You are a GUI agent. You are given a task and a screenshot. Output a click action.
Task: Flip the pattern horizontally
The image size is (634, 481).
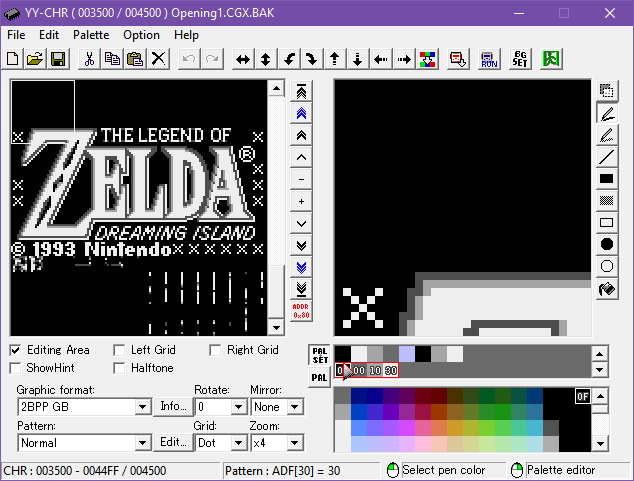tap(243, 59)
